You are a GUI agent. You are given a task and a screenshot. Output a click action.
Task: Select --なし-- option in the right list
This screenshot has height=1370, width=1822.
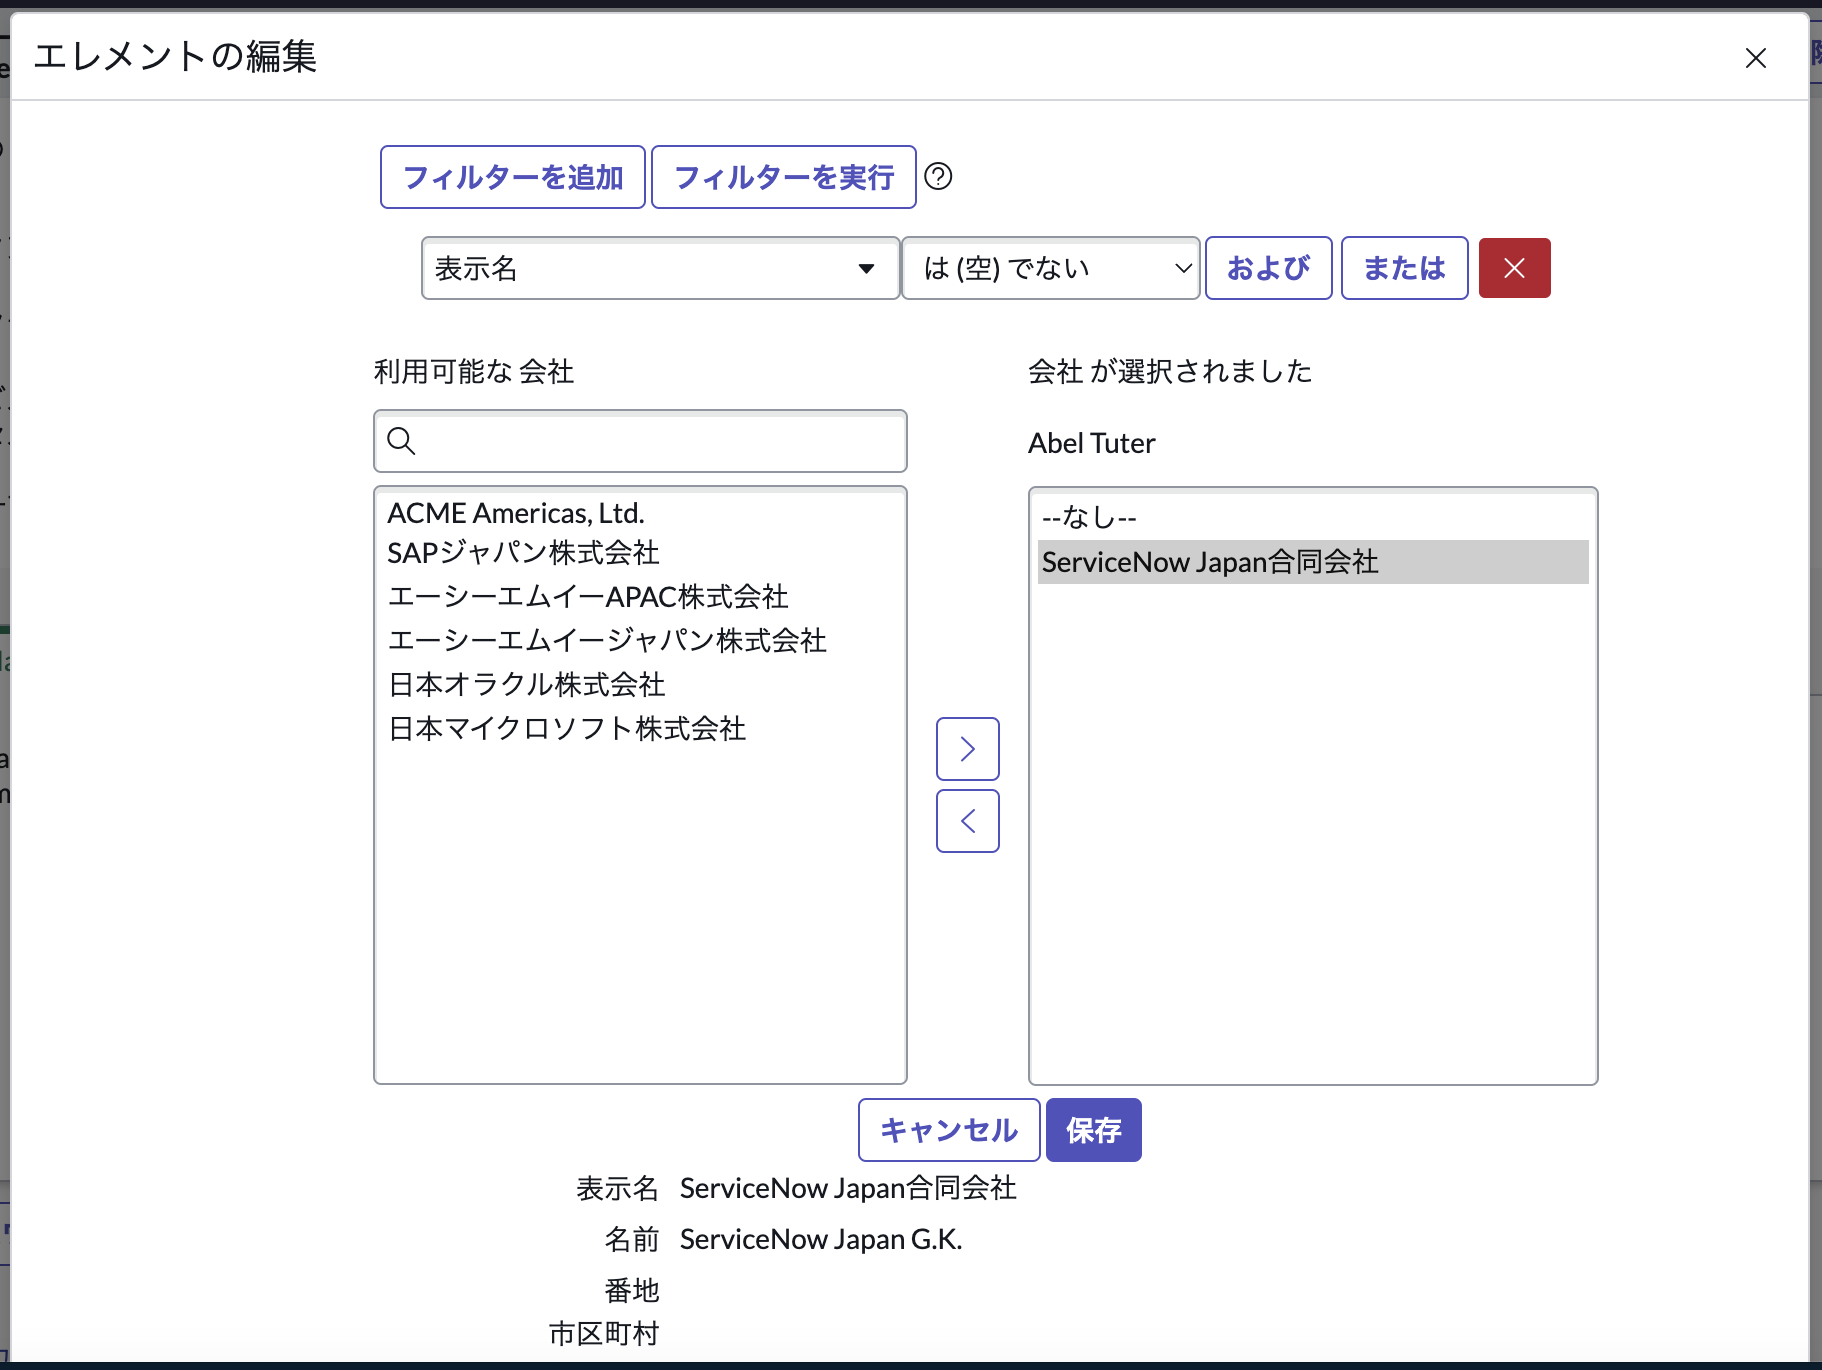pyautogui.click(x=1088, y=517)
